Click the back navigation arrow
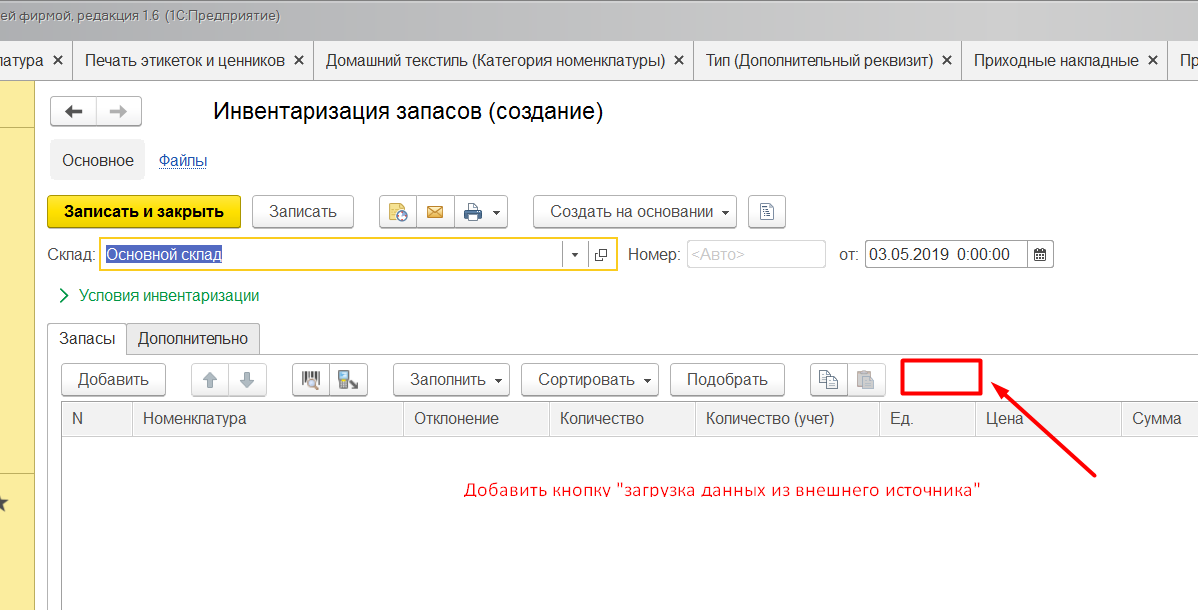This screenshot has height=610, width=1198. 73,111
